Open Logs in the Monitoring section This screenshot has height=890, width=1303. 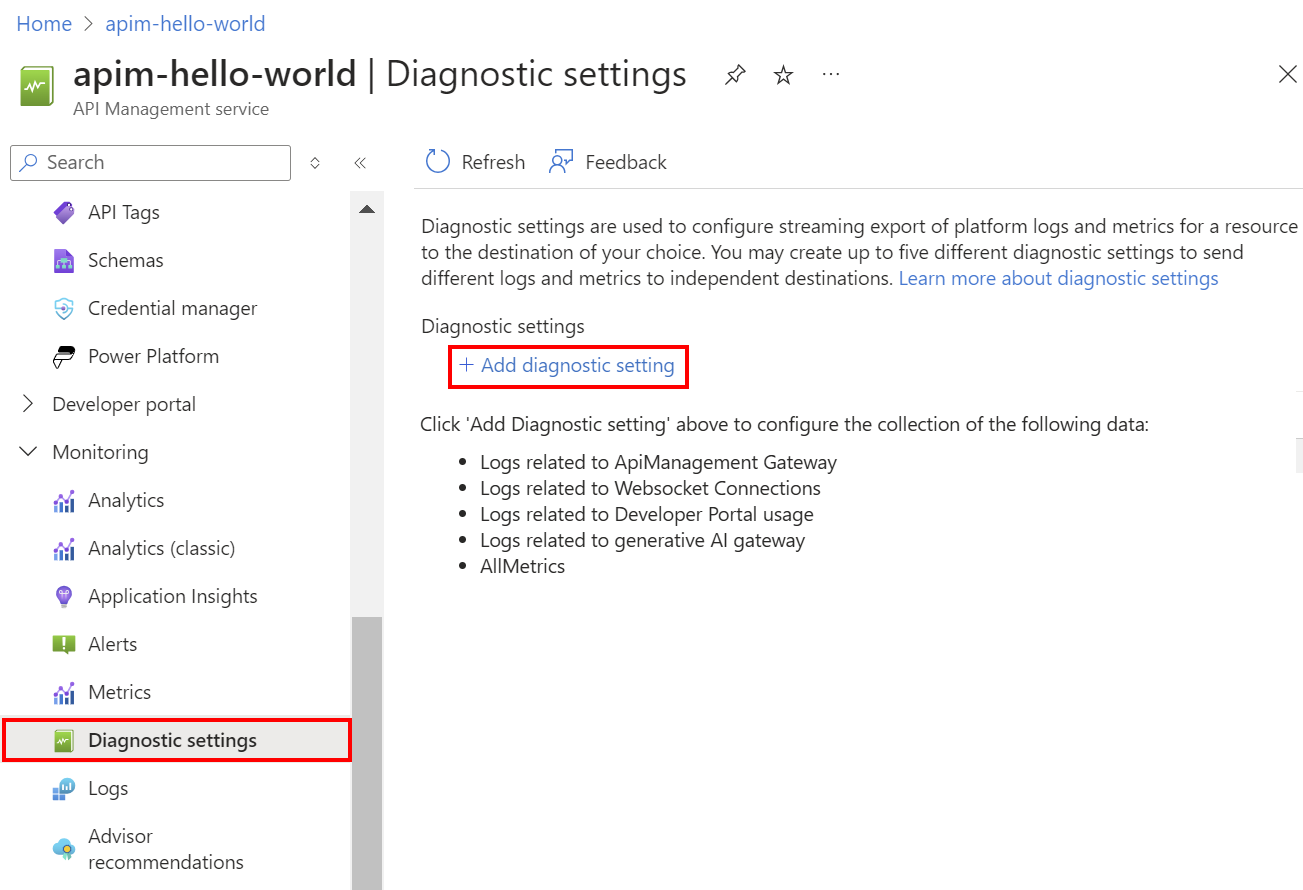109,788
